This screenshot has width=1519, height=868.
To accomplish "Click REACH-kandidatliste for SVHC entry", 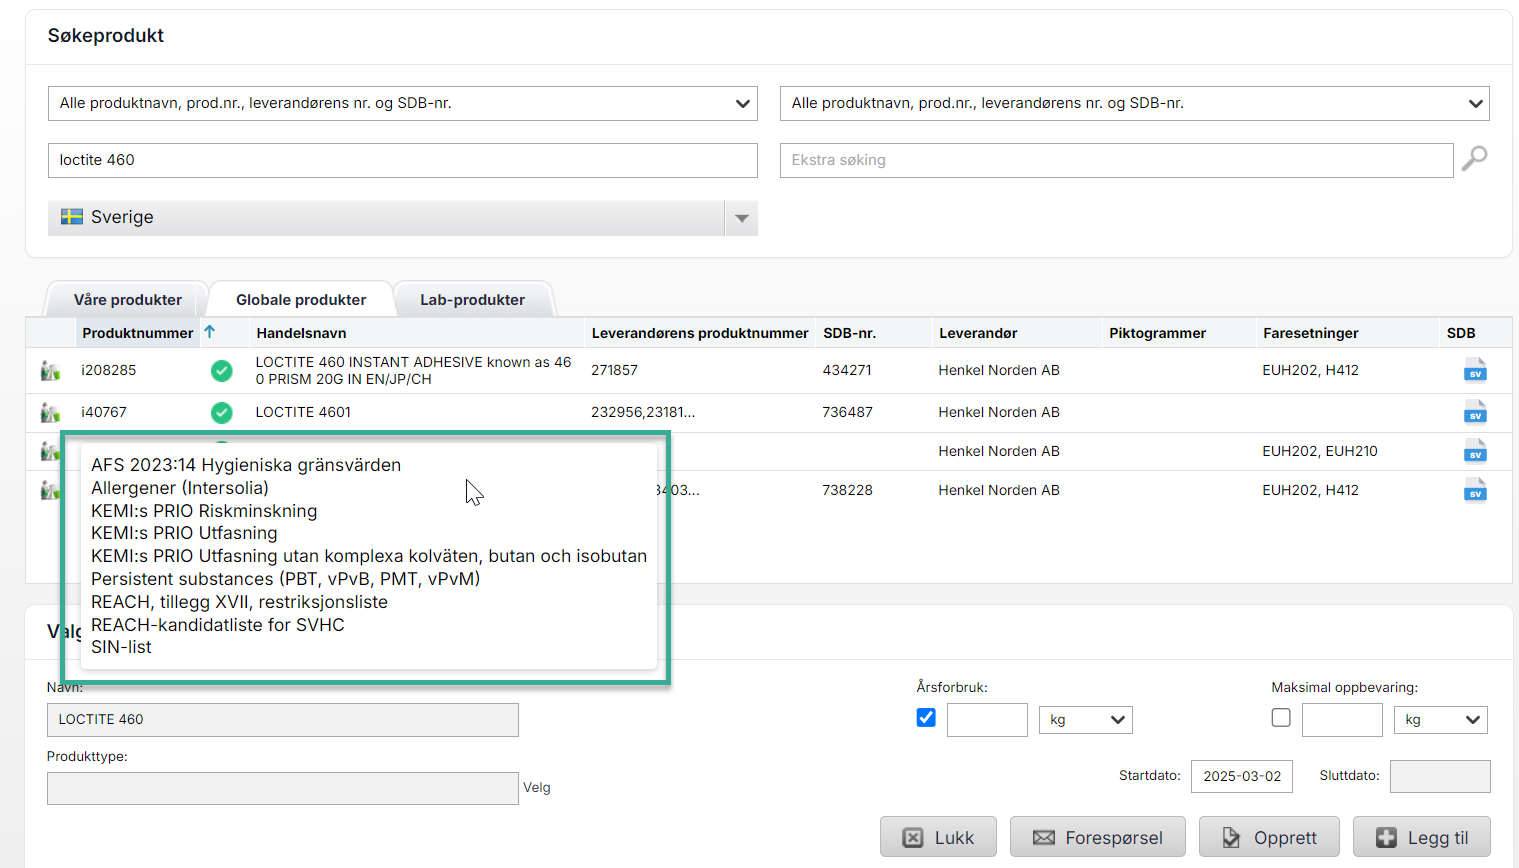I will tap(218, 625).
